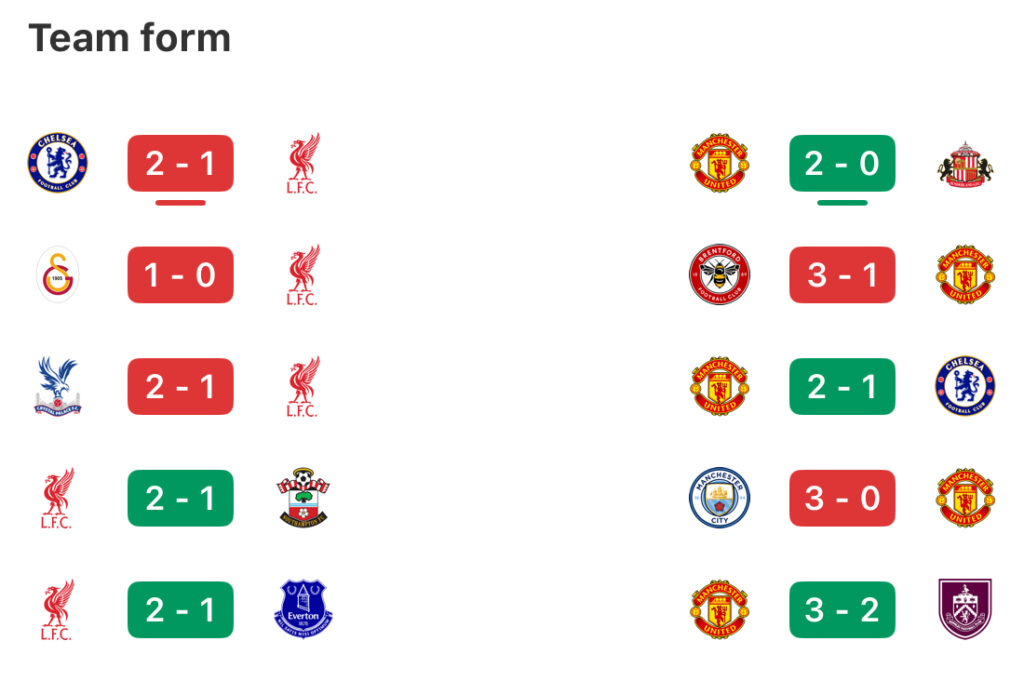The width and height of the screenshot is (1024, 681).
Task: Click the Sunderland club crest
Action: (965, 163)
